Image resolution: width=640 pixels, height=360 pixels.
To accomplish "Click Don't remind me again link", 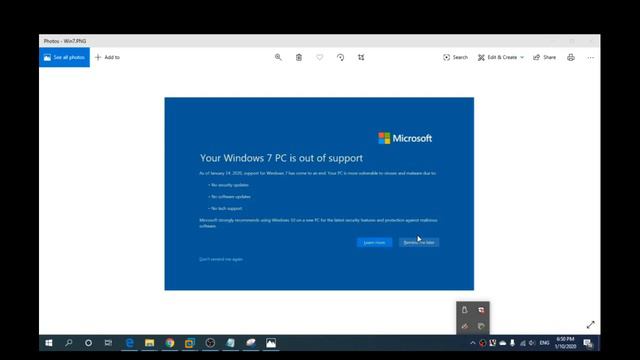I will (x=221, y=259).
